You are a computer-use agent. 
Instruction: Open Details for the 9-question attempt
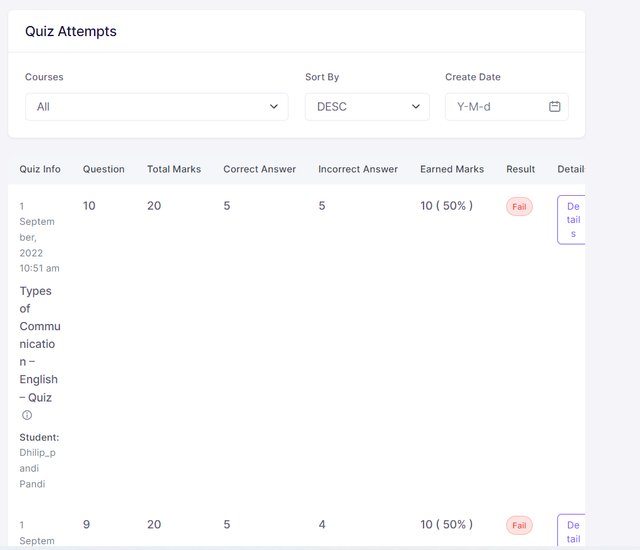pyautogui.click(x=571, y=530)
